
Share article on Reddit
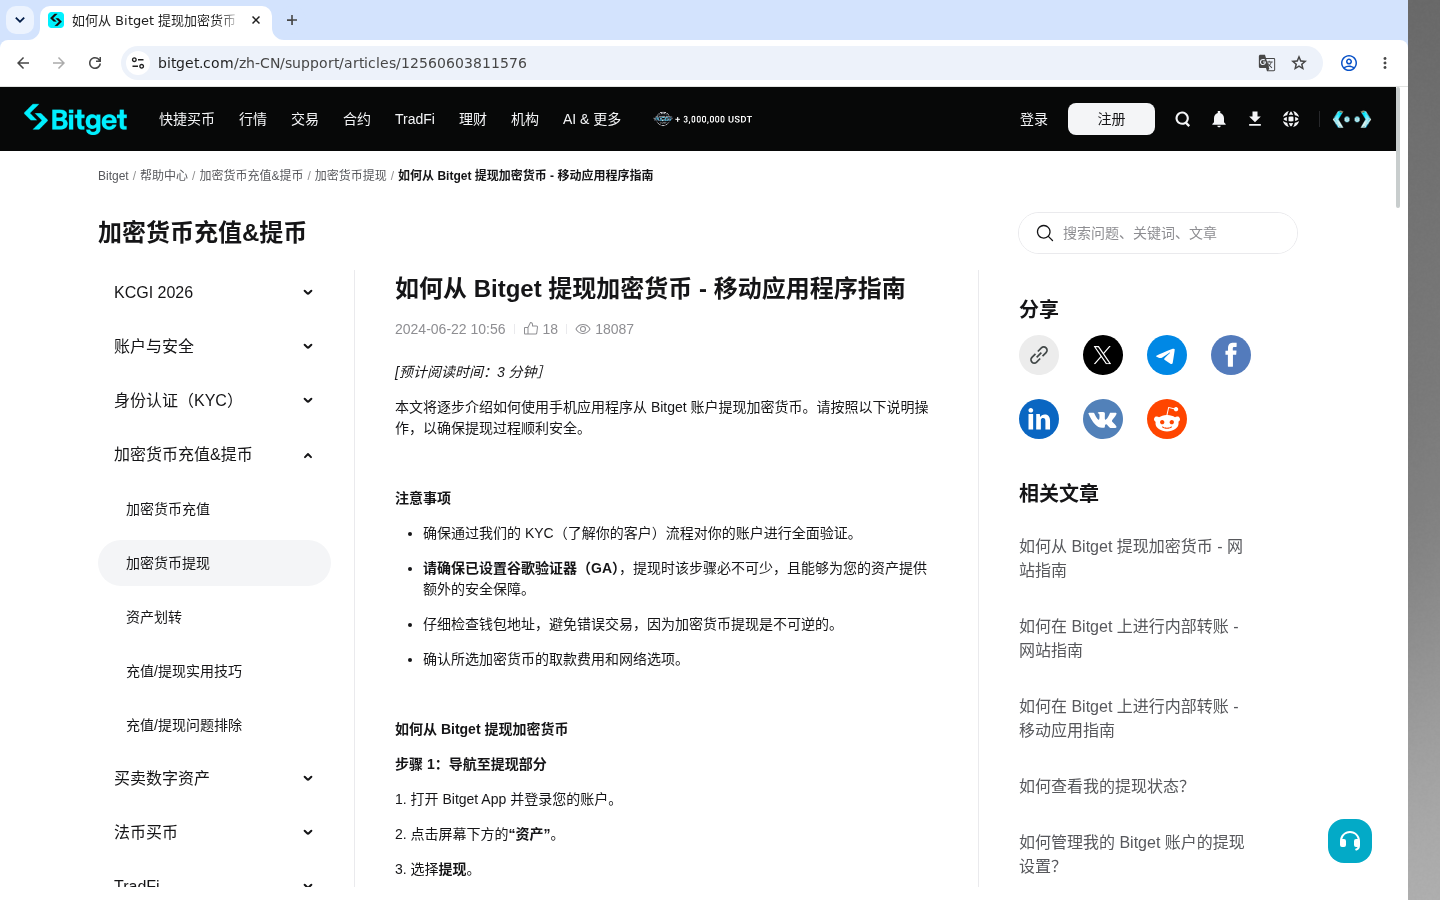pyautogui.click(x=1167, y=419)
